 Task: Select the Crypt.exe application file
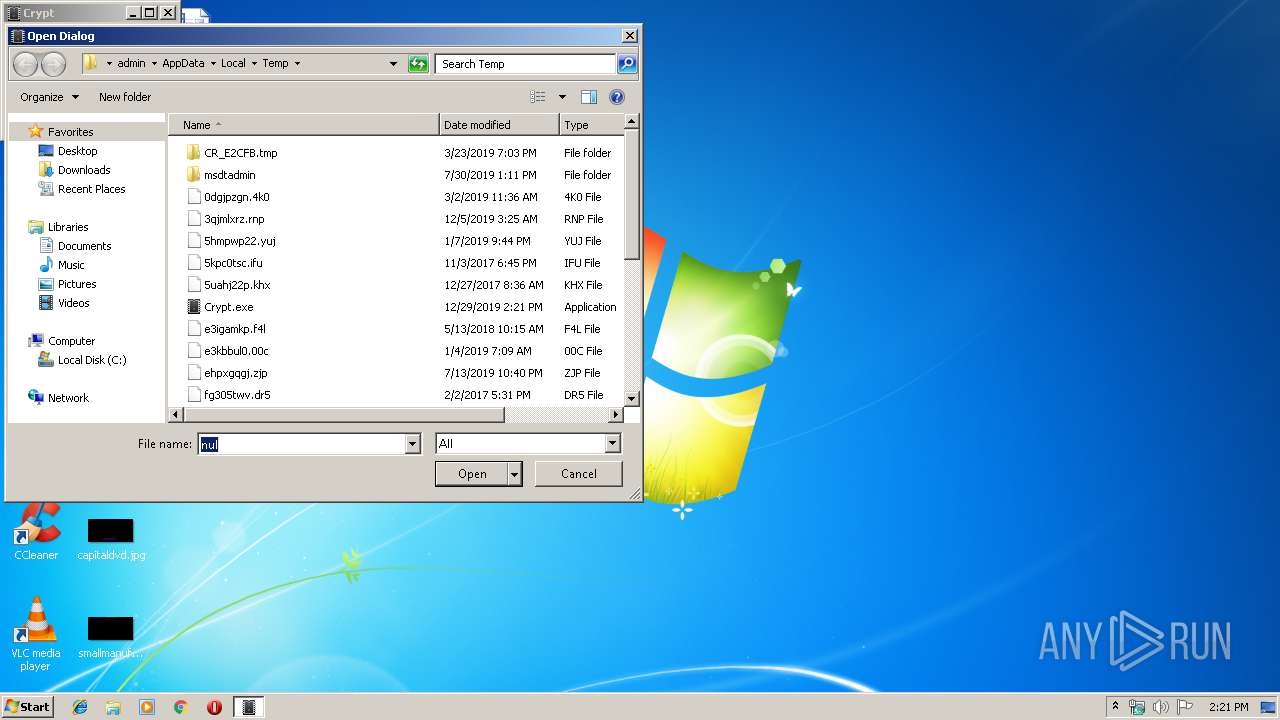pos(228,307)
